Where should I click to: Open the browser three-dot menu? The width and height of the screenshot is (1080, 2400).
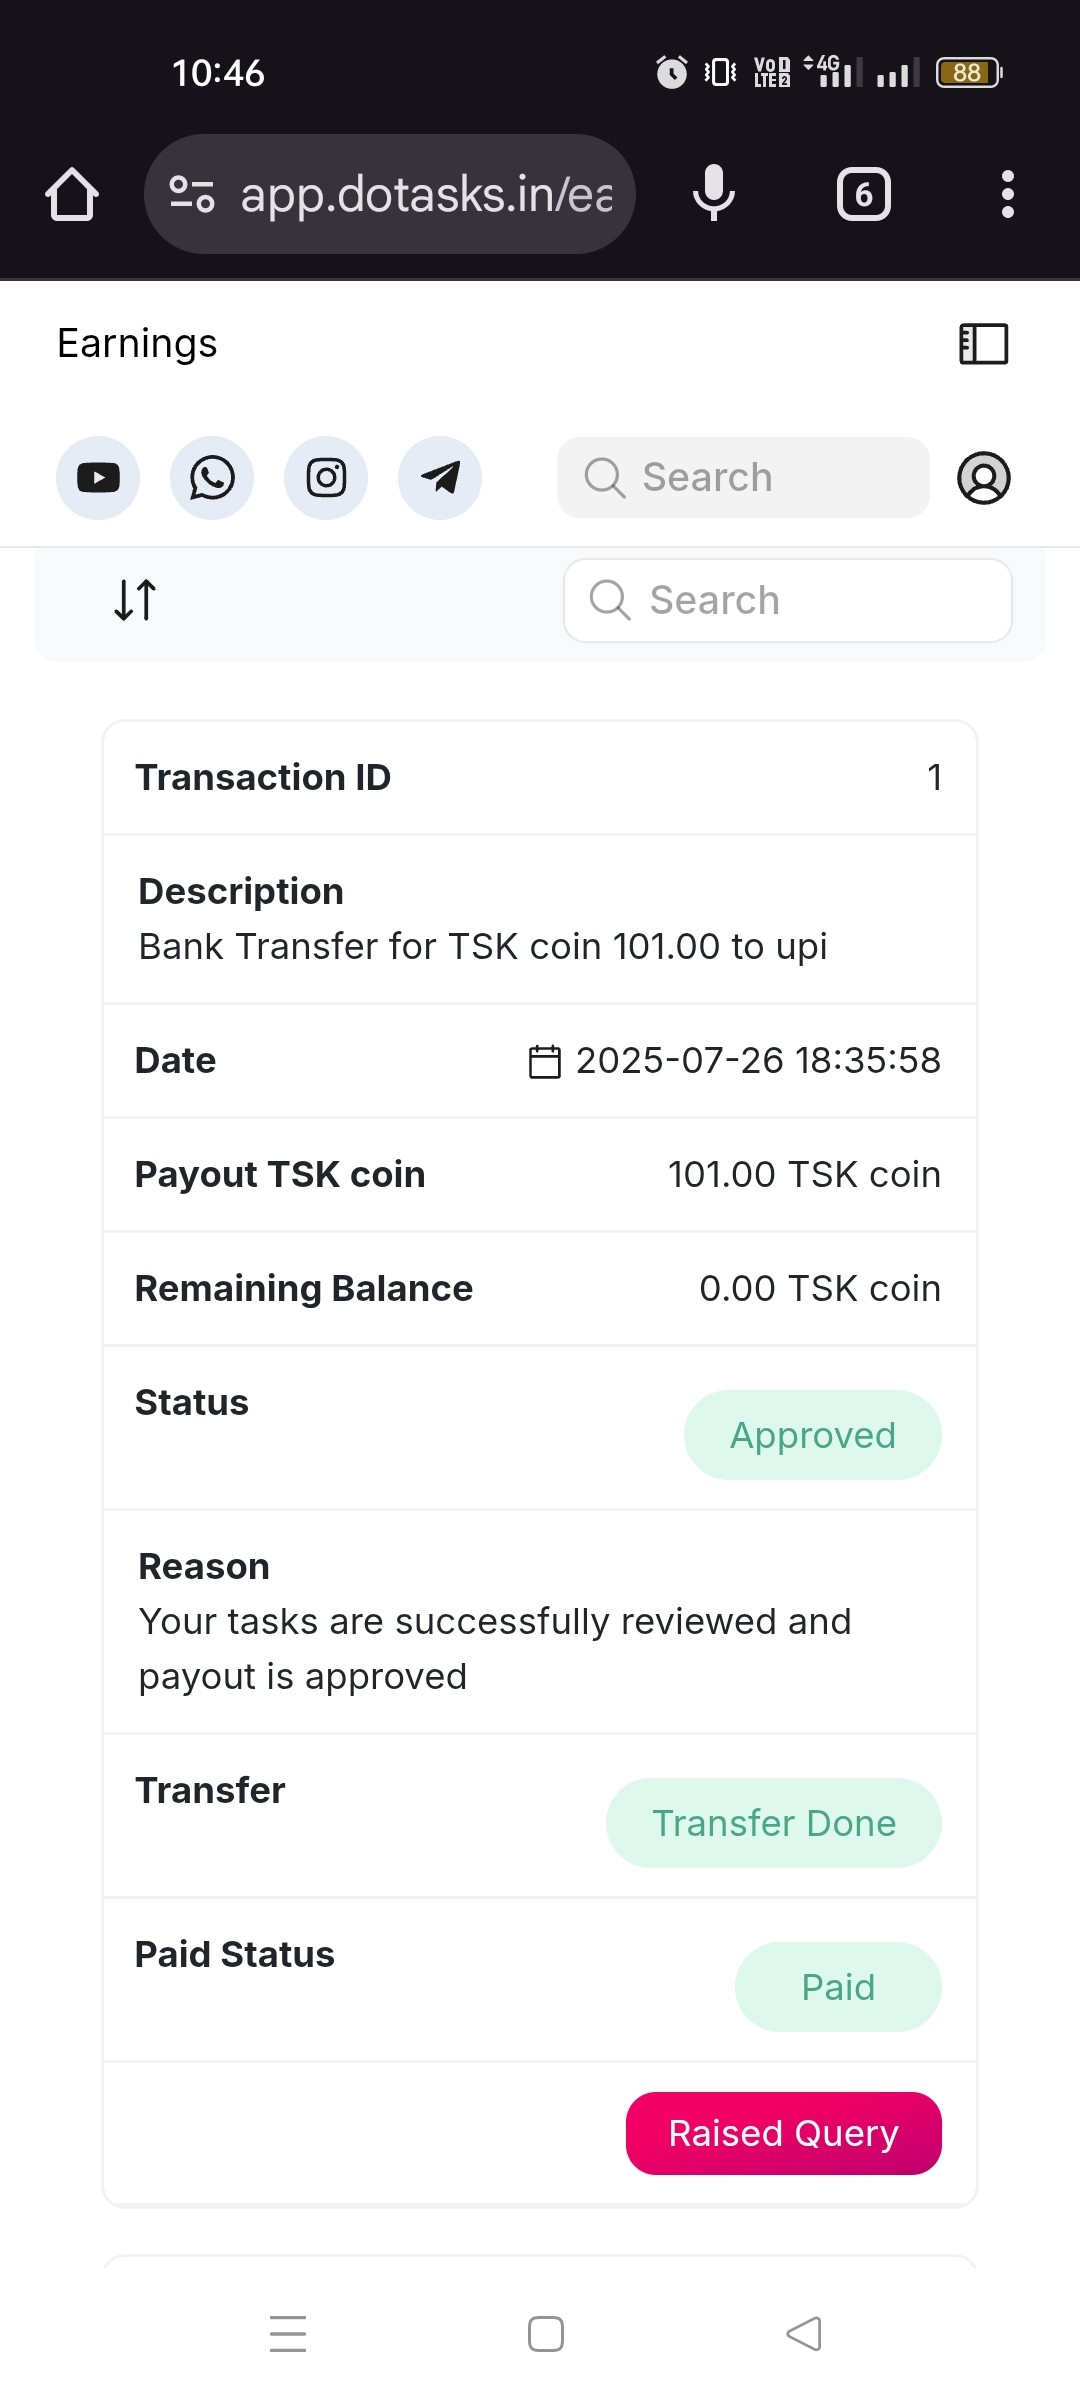[1008, 194]
